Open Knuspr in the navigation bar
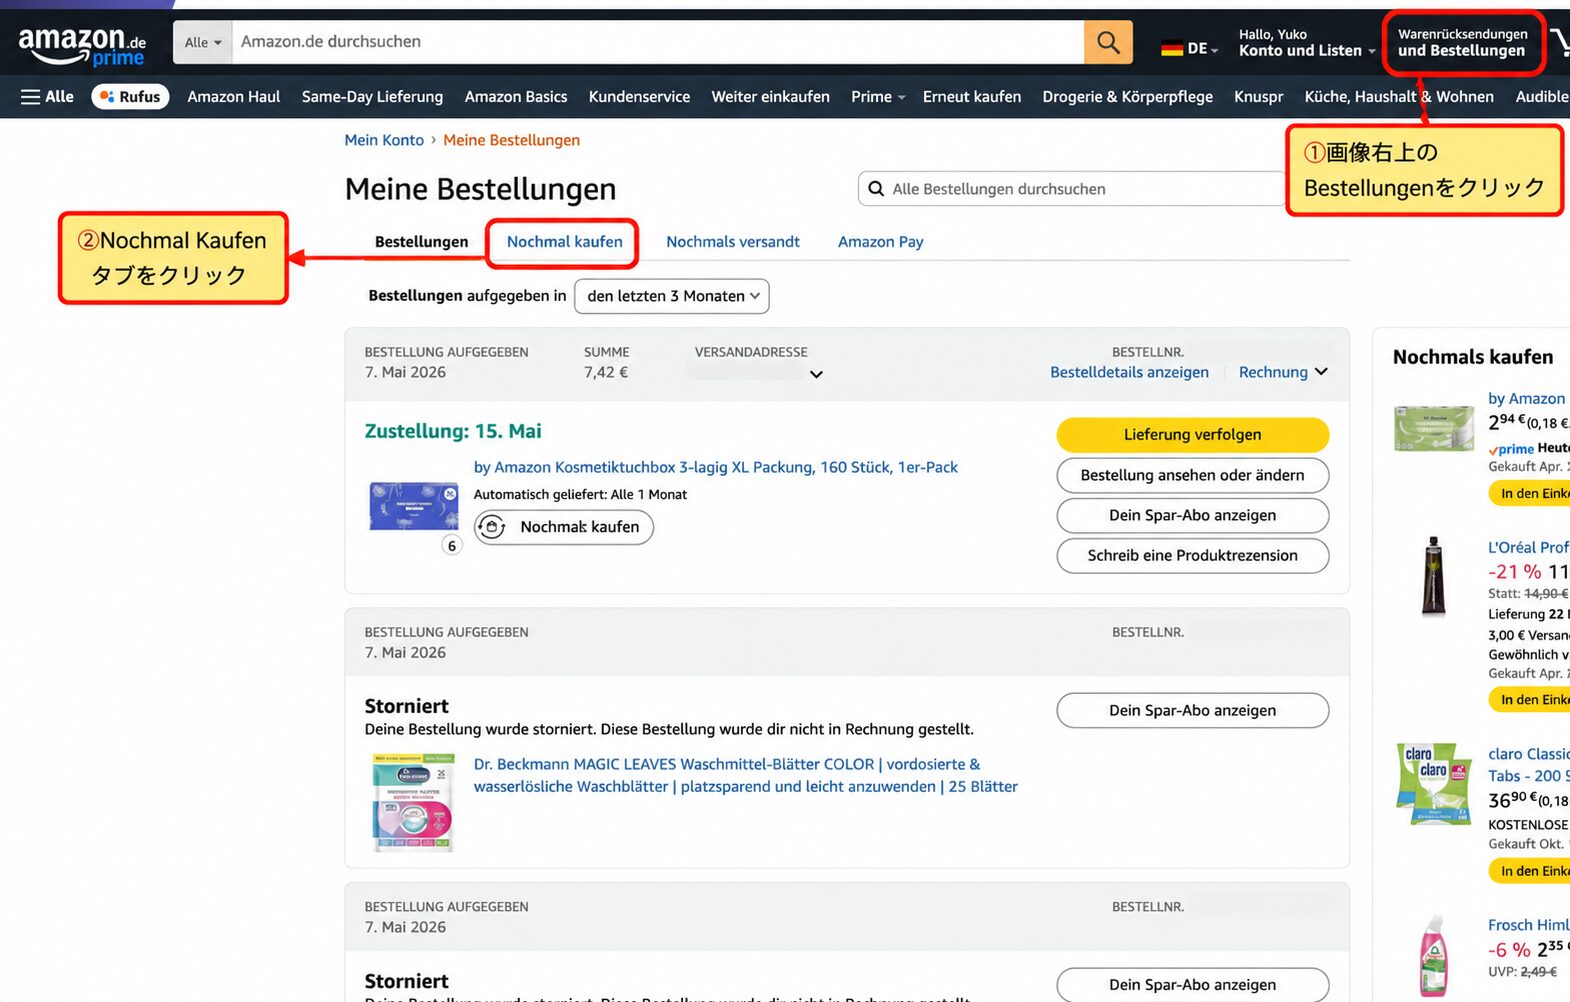Viewport: 1570px width, 1002px height. point(1258,96)
